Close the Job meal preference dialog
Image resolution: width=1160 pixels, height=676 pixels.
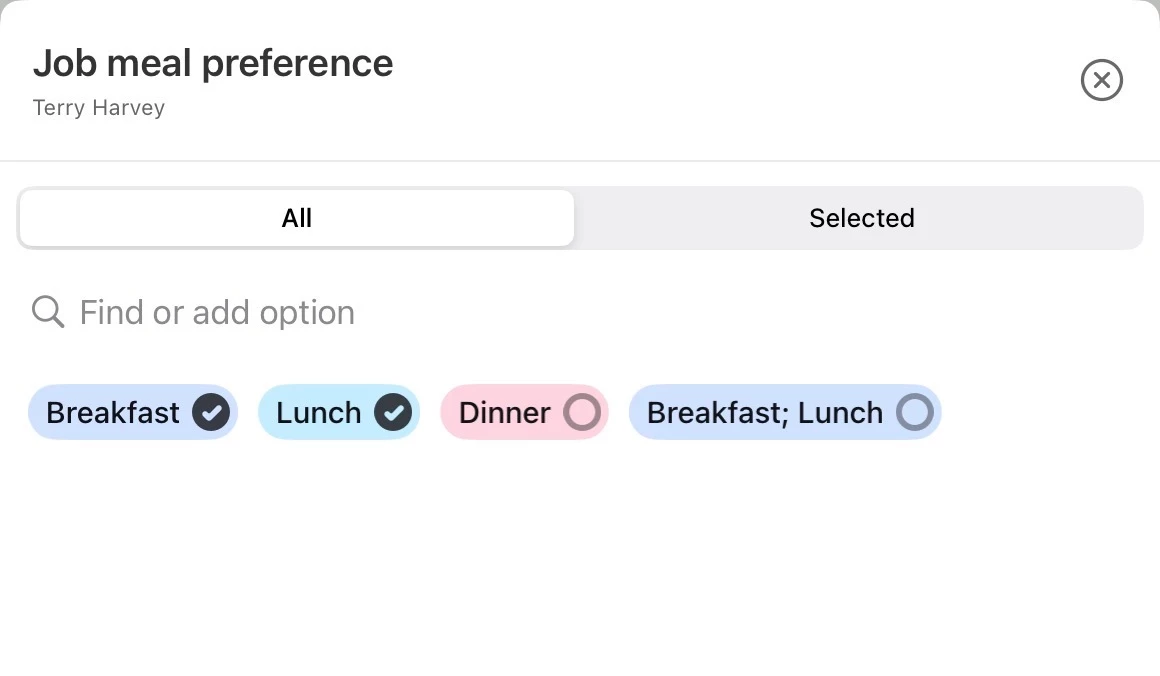click(x=1101, y=80)
